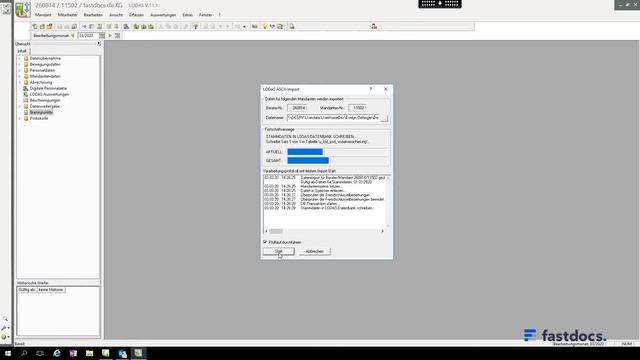Click the Dateiname path field
This screenshot has width=640, height=360.
click(x=333, y=118)
